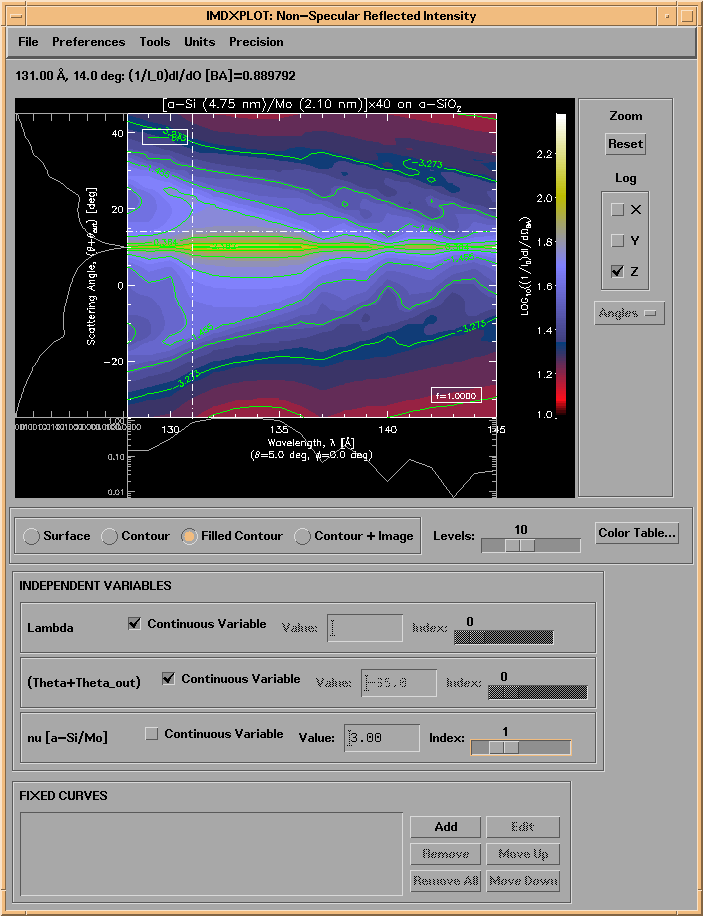
Task: Click the Fixed Curves list box
Action: (211, 853)
